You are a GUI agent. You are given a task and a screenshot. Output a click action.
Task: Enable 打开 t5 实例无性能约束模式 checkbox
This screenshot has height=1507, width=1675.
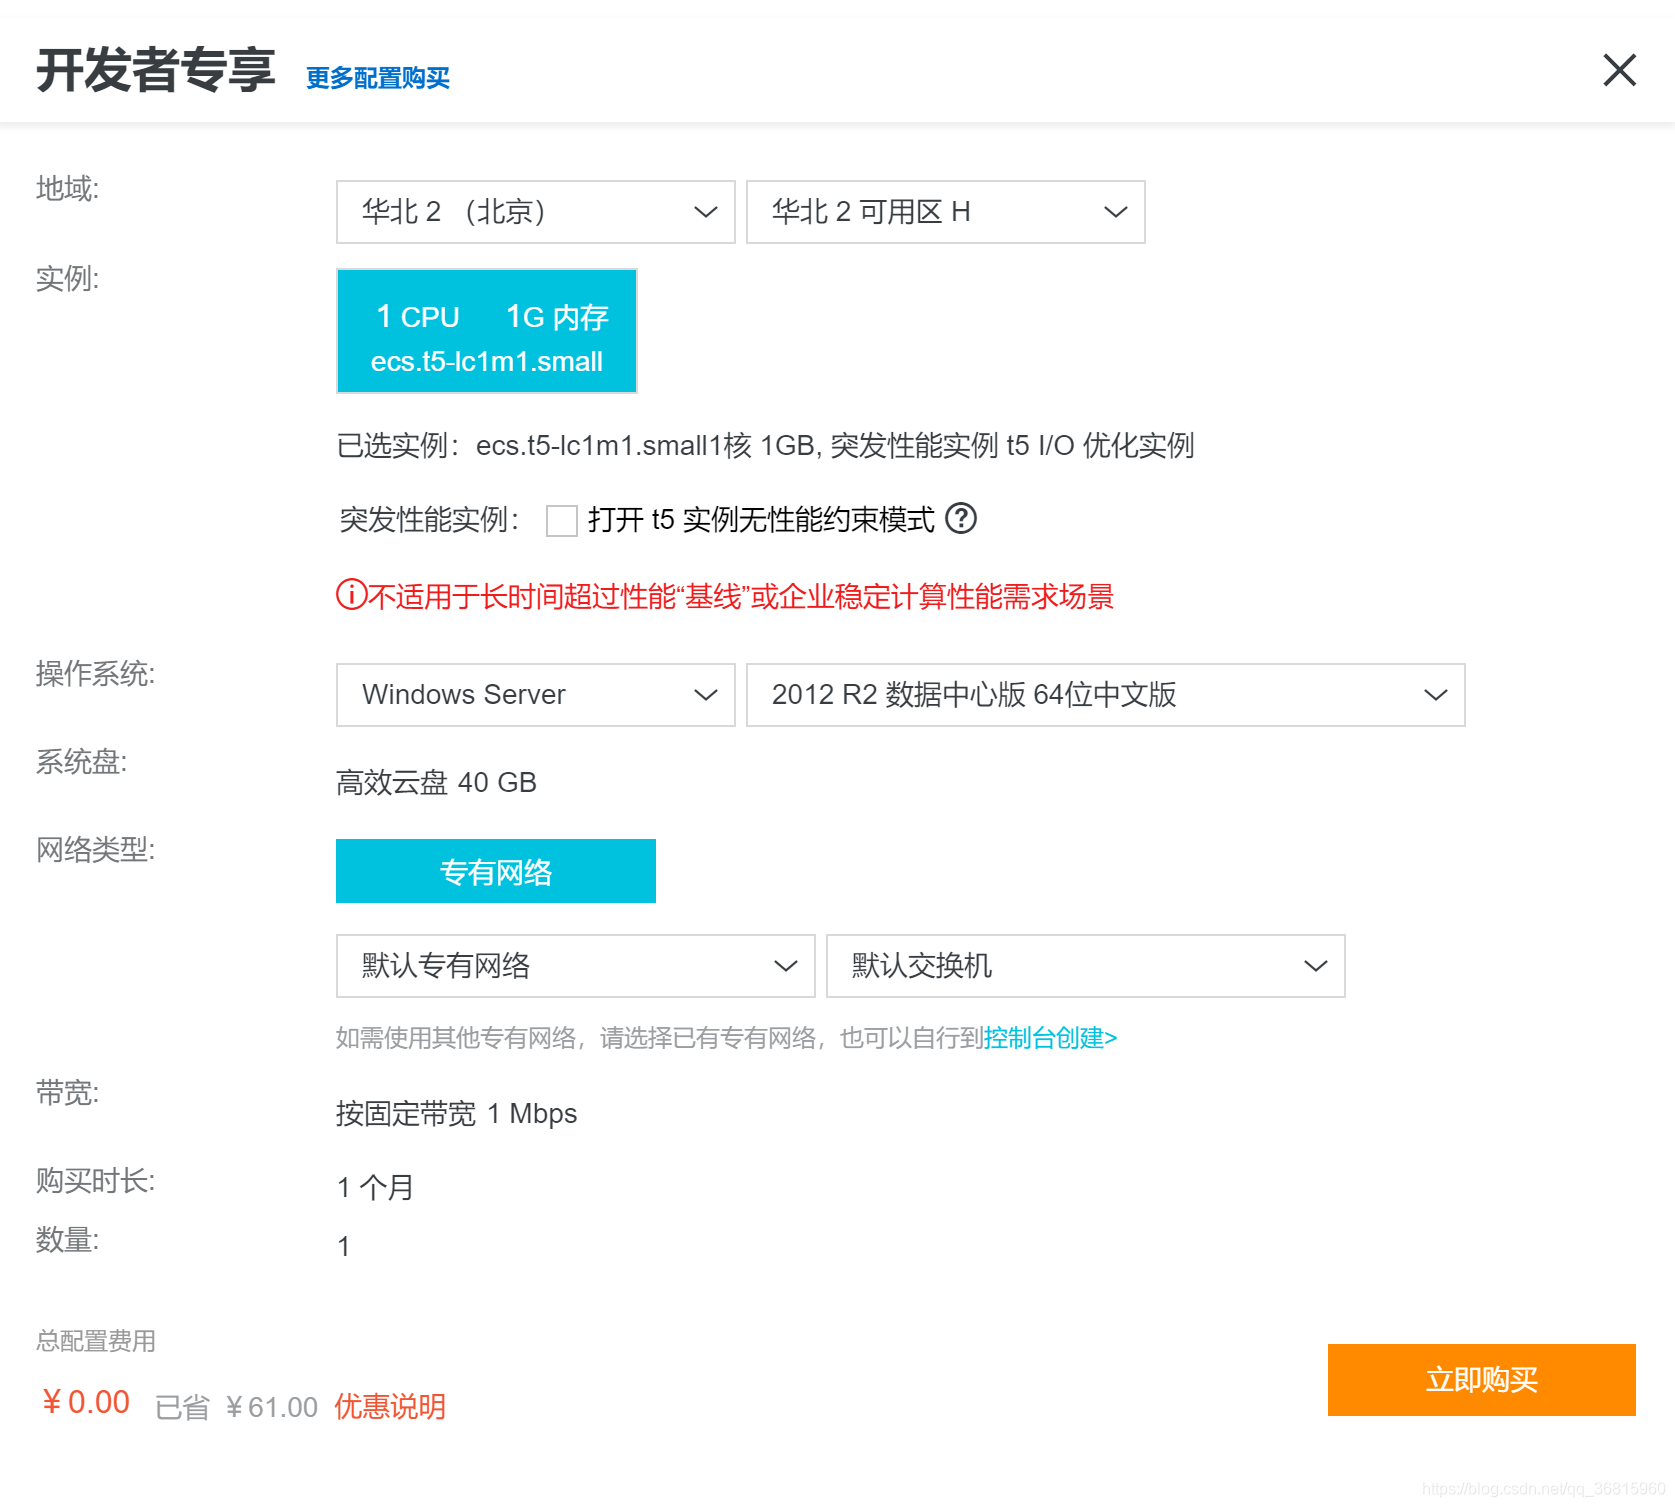(x=561, y=520)
